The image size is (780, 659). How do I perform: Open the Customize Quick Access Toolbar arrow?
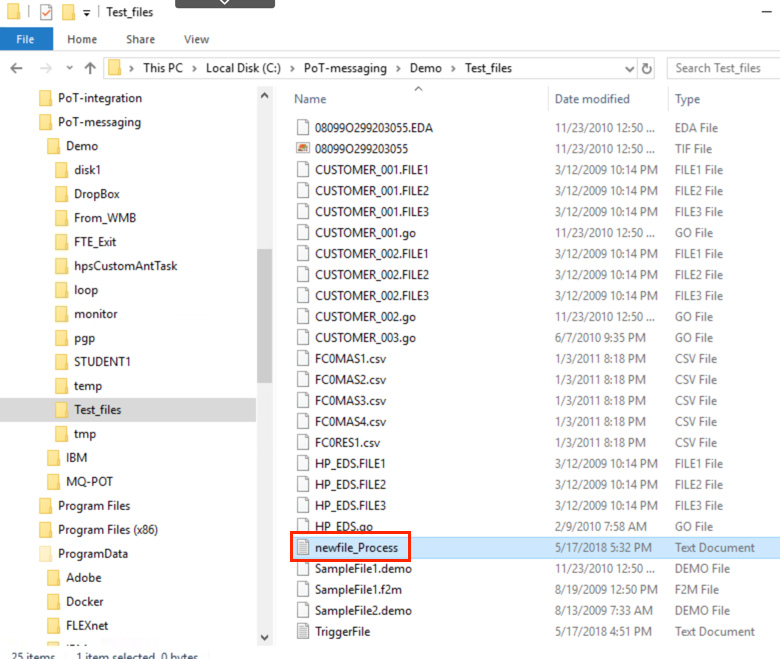(87, 13)
